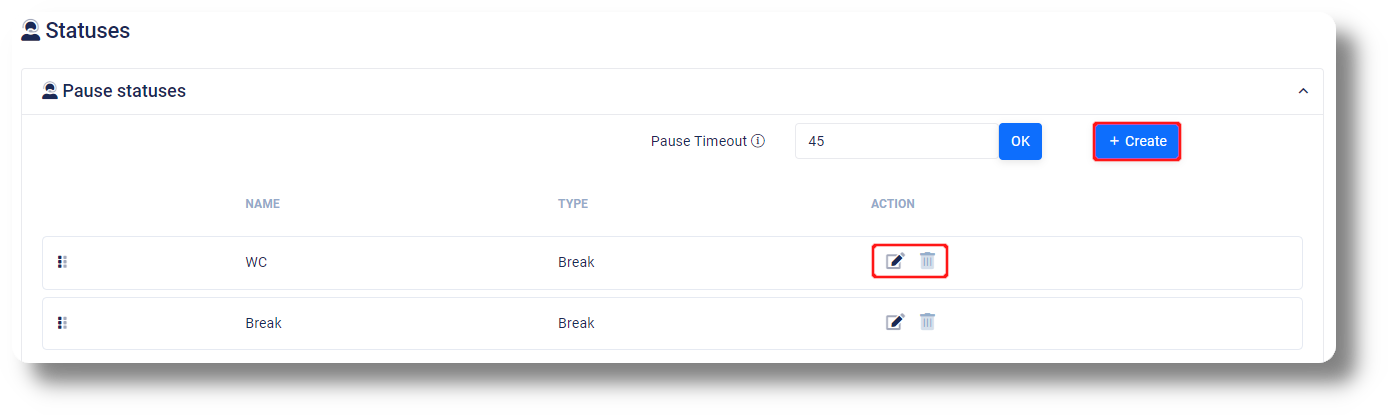Select the WC status name
Viewport: 1388px width, 415px height.
tap(256, 263)
